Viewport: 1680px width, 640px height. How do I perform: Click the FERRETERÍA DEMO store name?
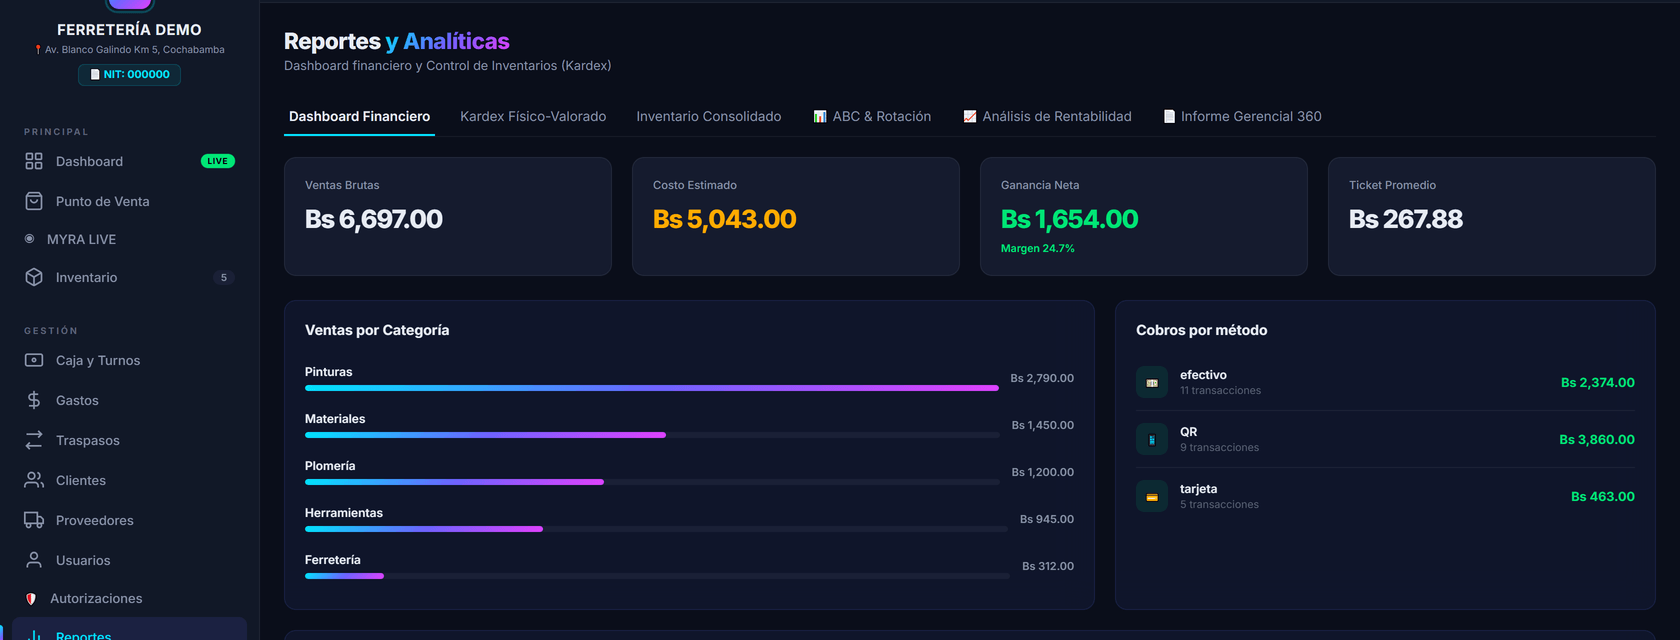(129, 30)
